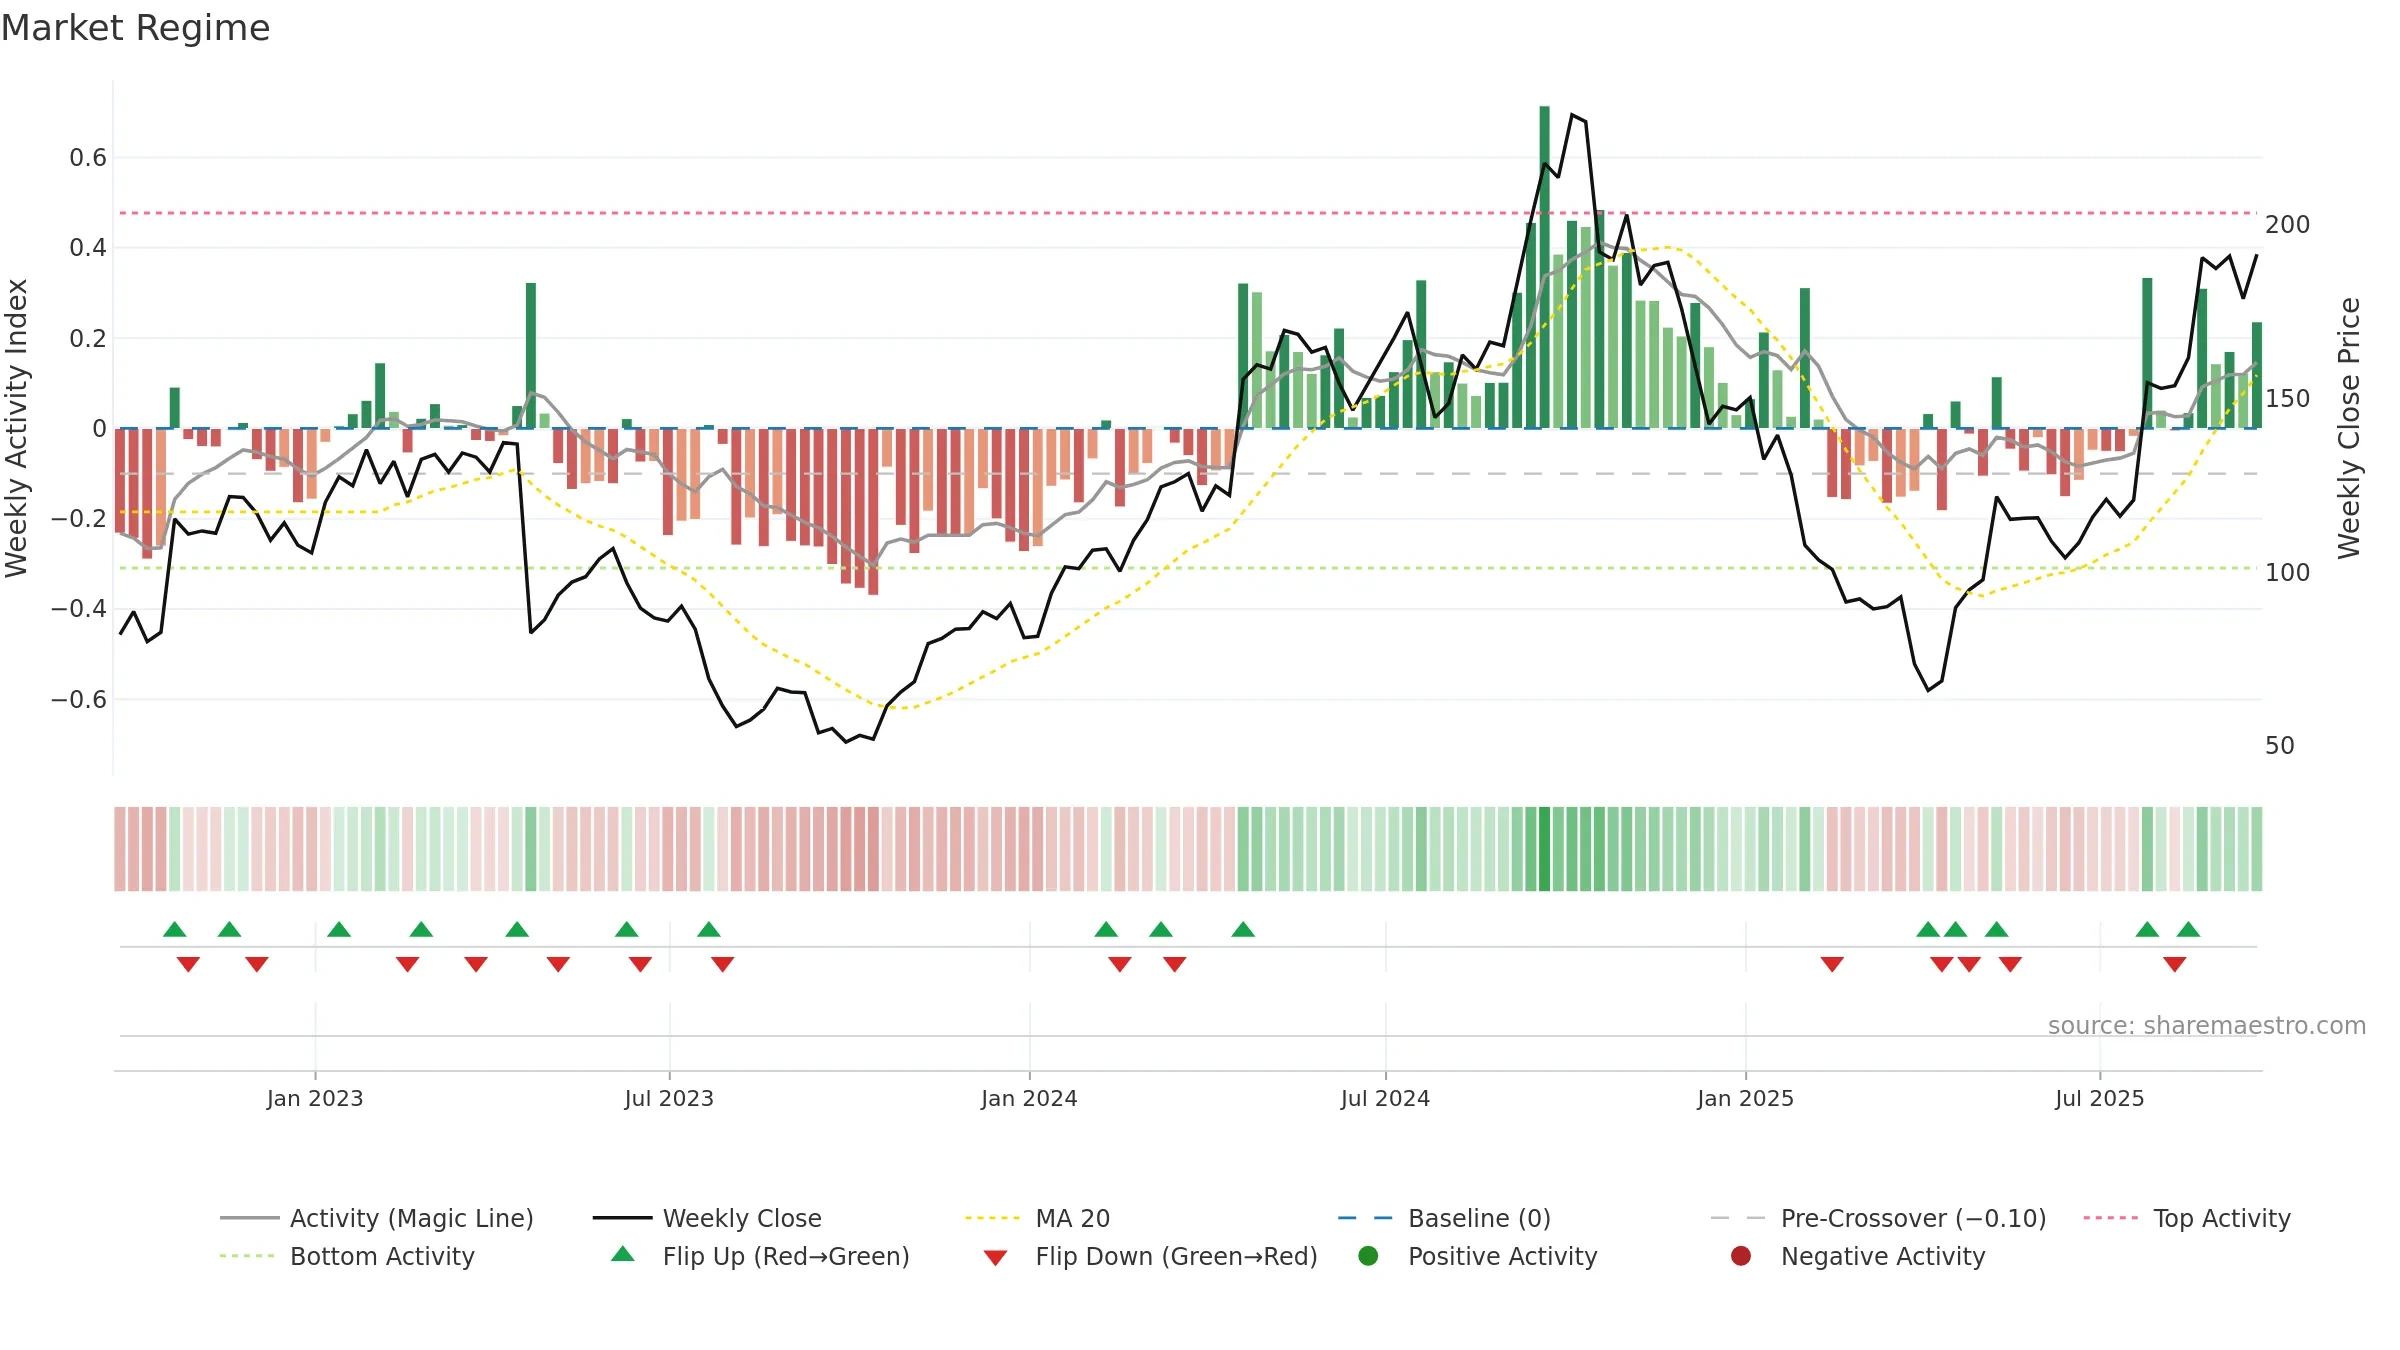Click the red Negative Activity circle icon

pos(1741,1256)
